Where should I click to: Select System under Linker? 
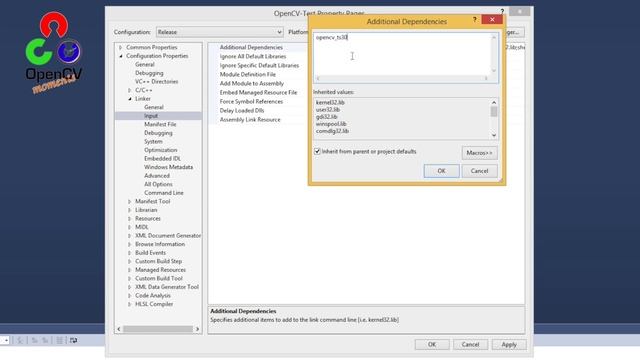tap(153, 142)
